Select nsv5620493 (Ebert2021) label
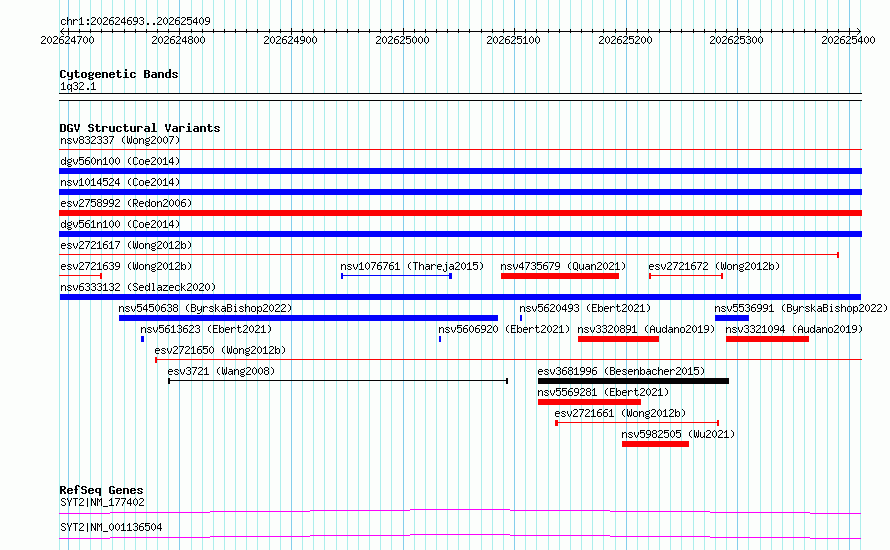Image resolution: width=890 pixels, height=550 pixels. pyautogui.click(x=585, y=308)
